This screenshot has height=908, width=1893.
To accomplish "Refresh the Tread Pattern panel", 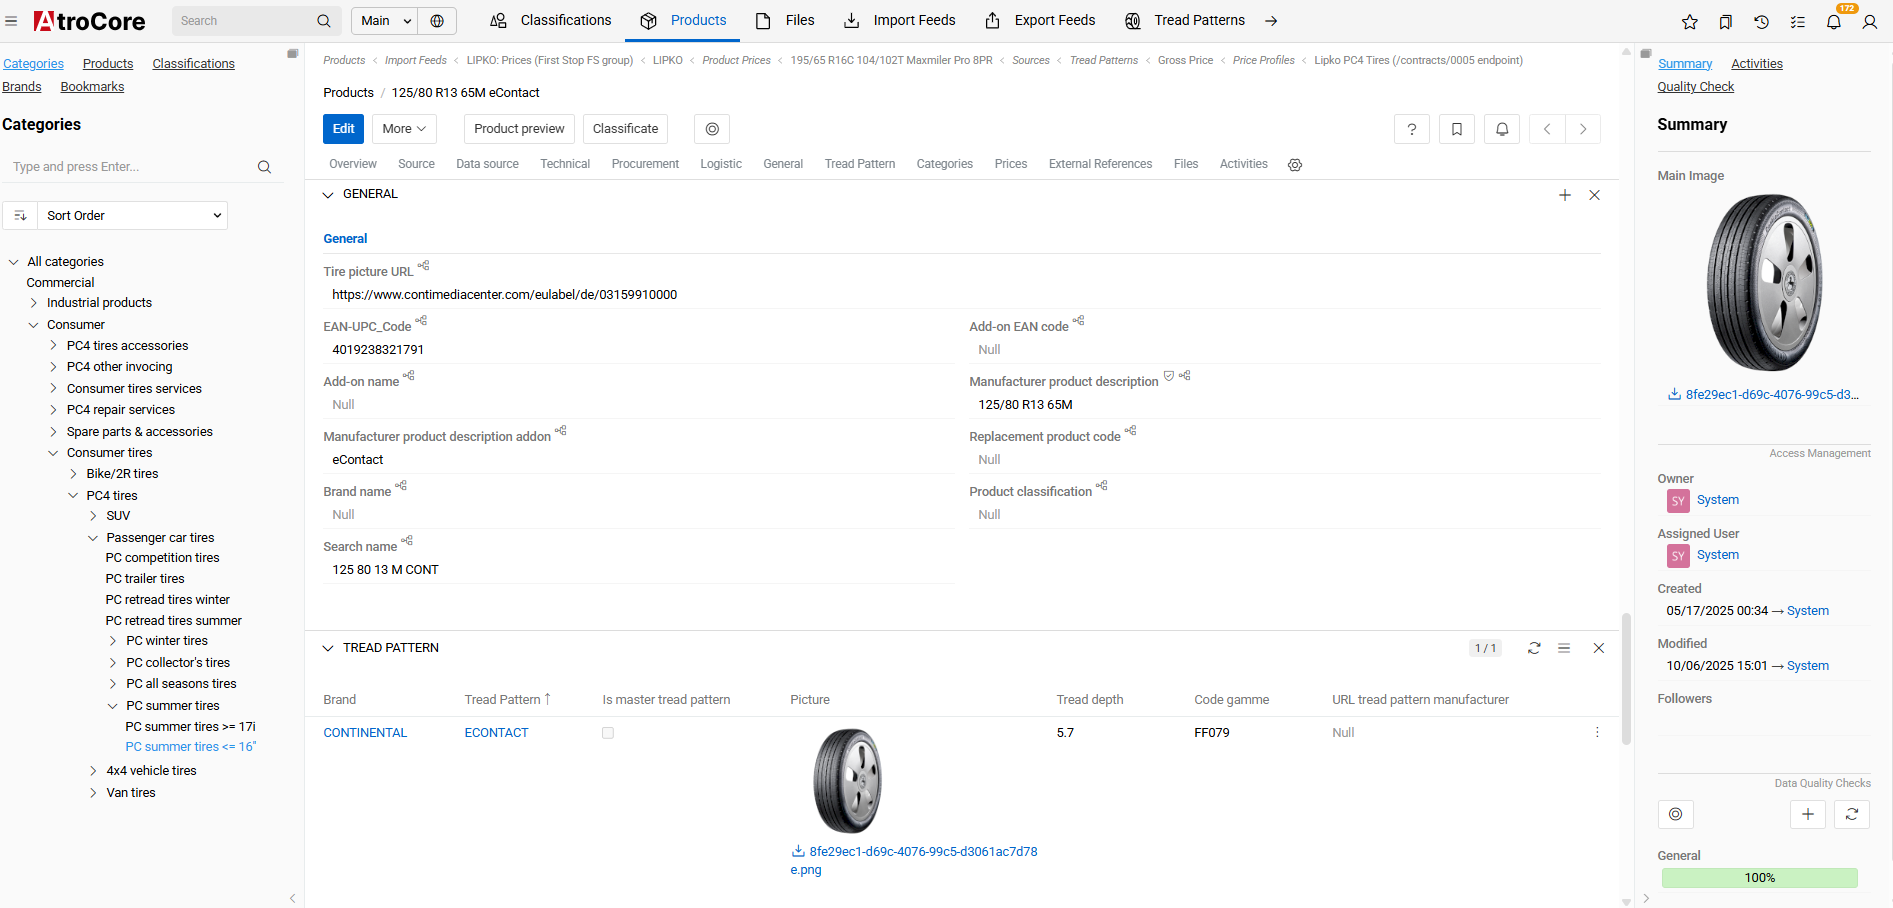I will (x=1534, y=648).
